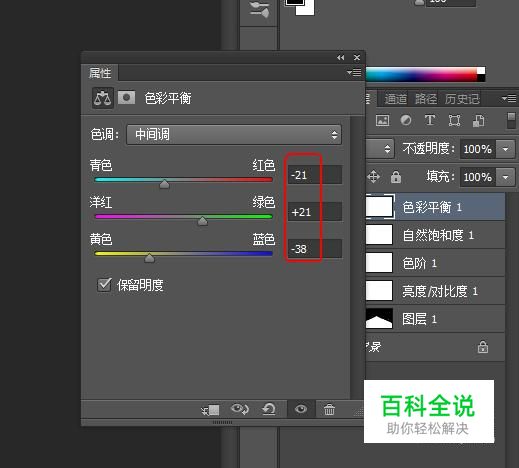Delete adjustment layer trash icon

(329, 409)
